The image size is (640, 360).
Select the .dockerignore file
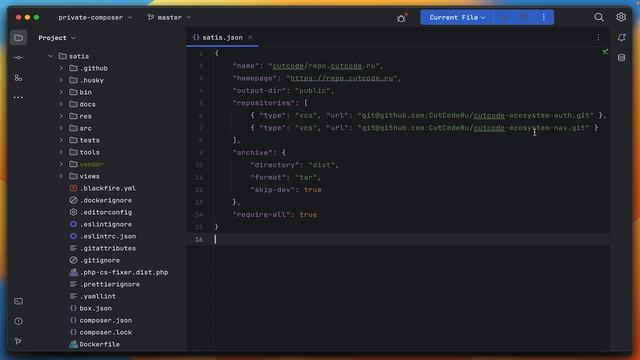106,200
